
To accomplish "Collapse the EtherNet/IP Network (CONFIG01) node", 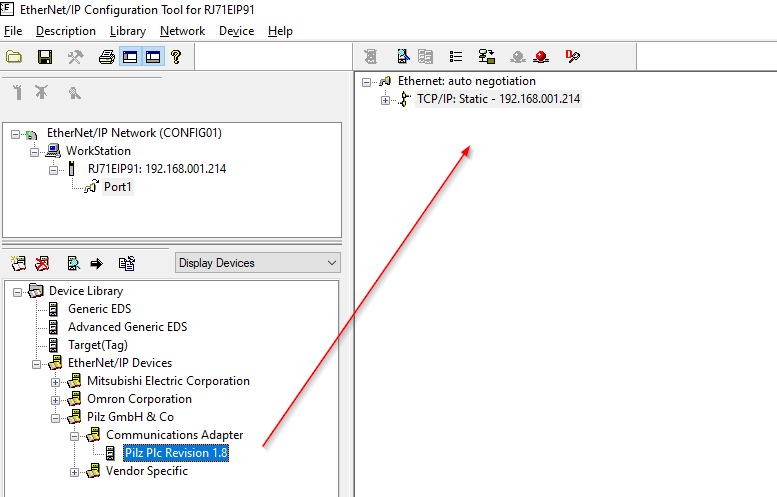I will pyautogui.click(x=16, y=134).
